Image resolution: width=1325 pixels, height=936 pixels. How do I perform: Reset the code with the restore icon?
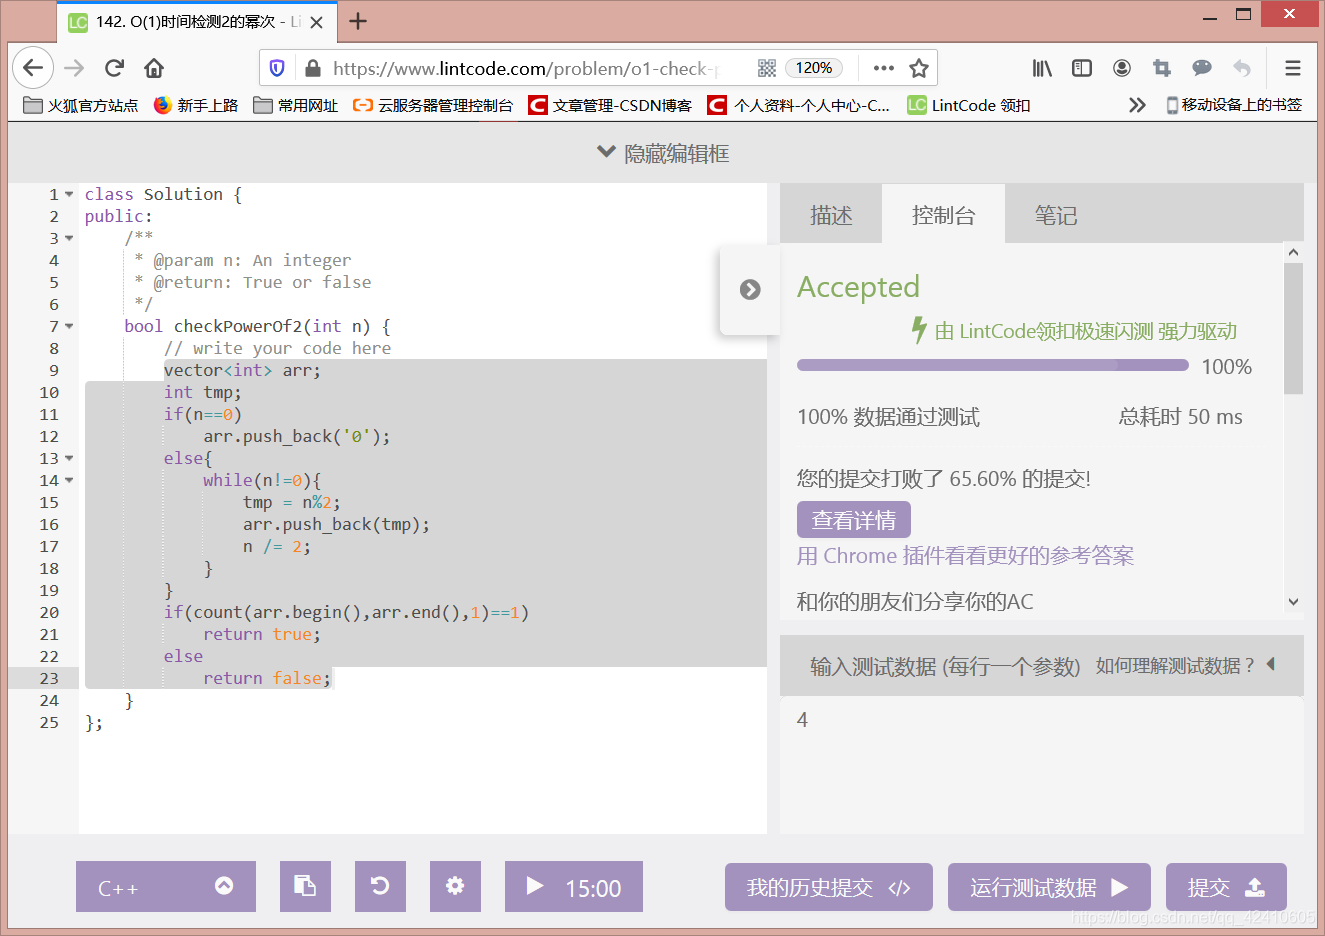(x=380, y=886)
